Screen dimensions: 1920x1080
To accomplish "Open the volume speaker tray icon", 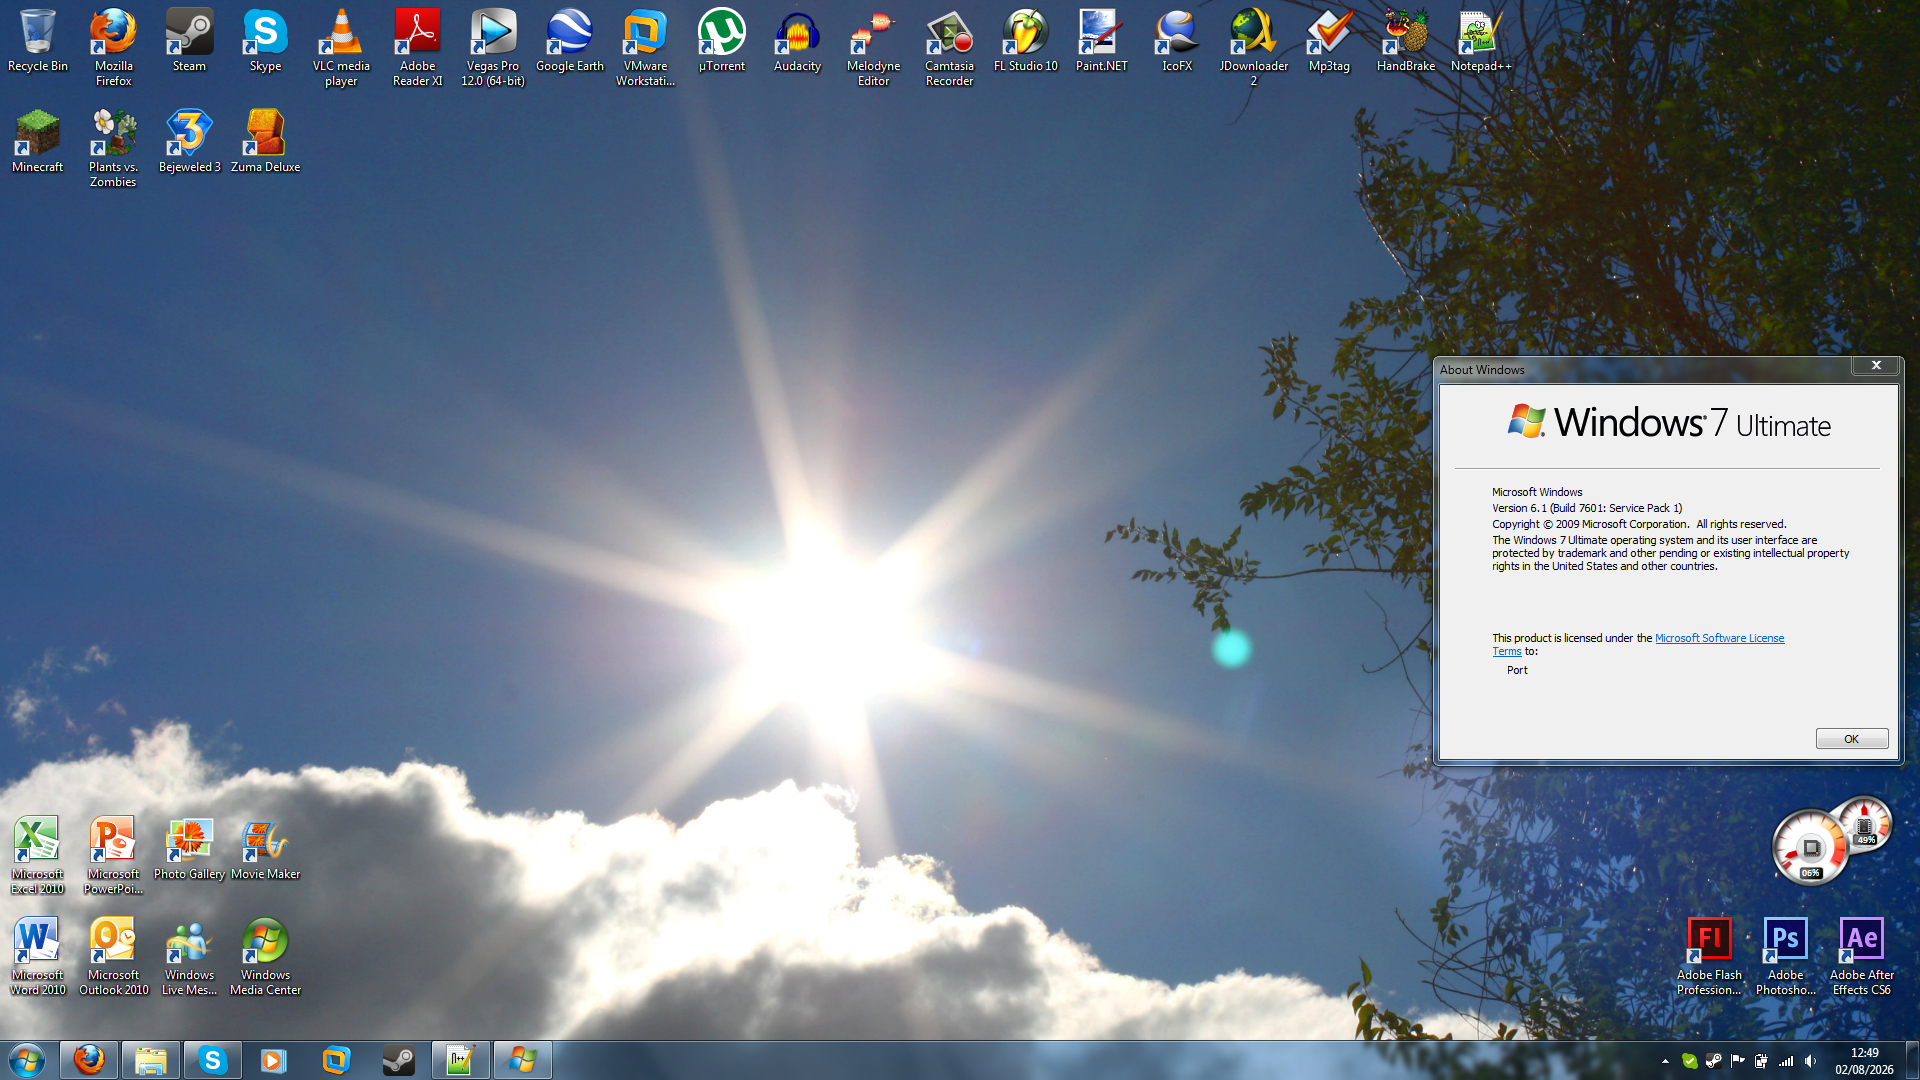I will click(1810, 1061).
